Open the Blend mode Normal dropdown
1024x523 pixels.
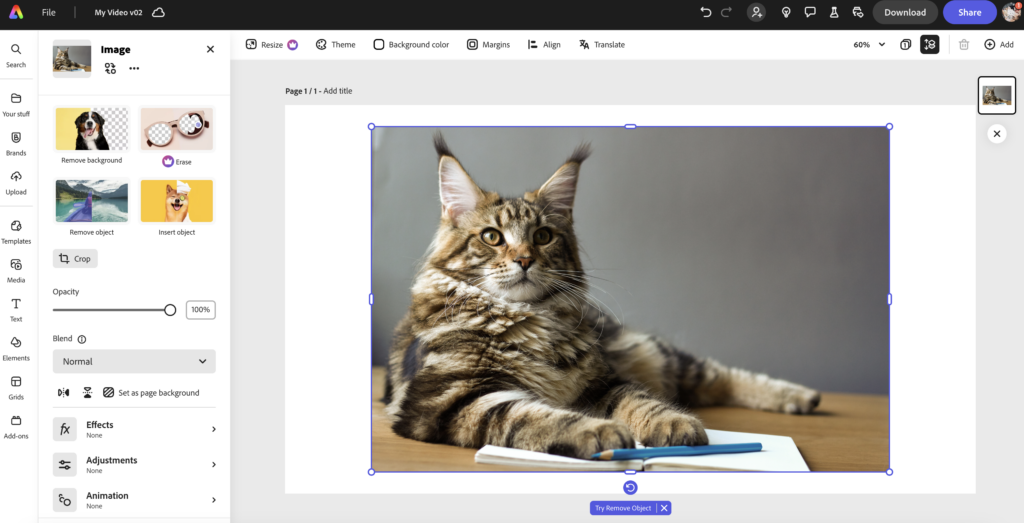coord(134,361)
